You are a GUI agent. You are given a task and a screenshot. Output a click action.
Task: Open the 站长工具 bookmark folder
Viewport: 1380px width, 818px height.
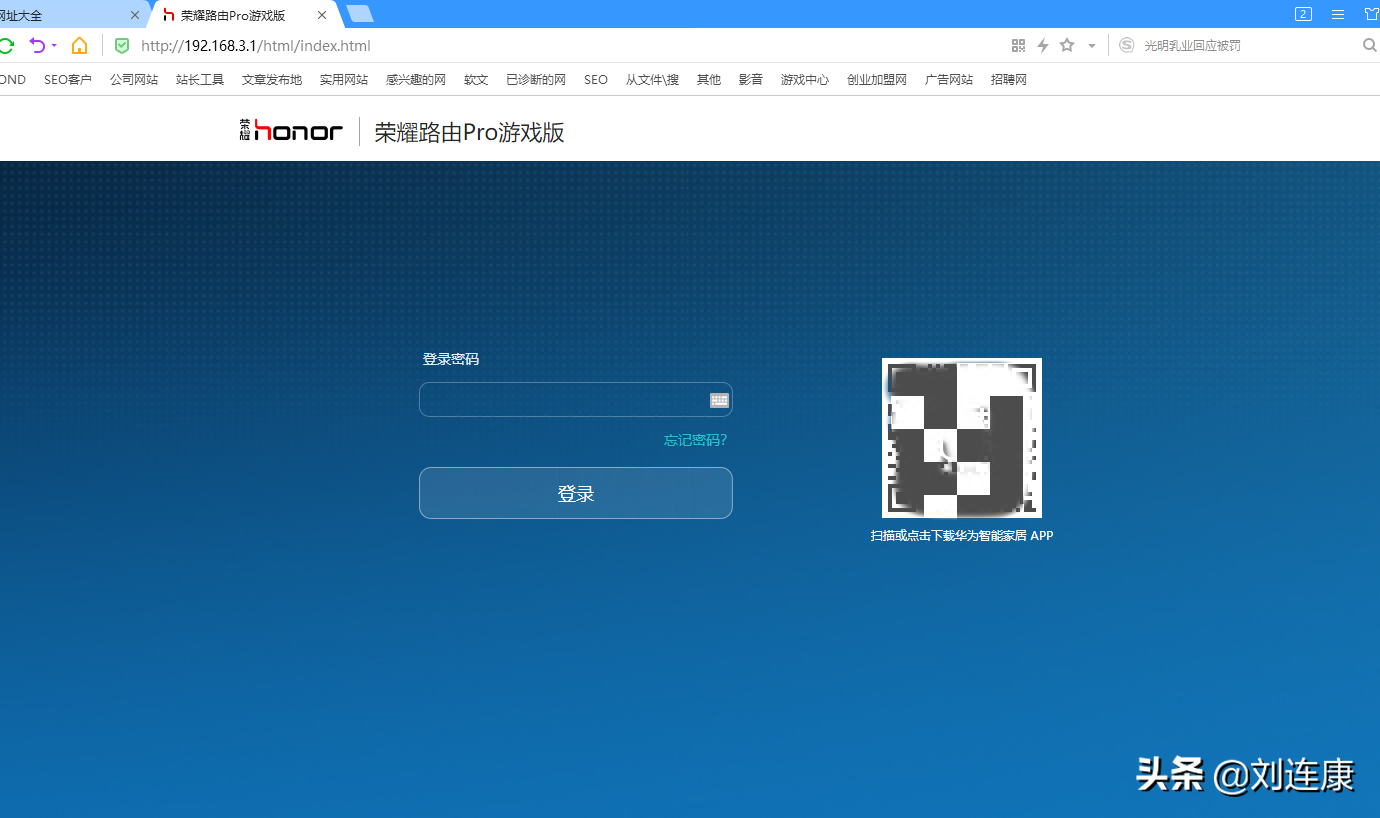point(200,80)
